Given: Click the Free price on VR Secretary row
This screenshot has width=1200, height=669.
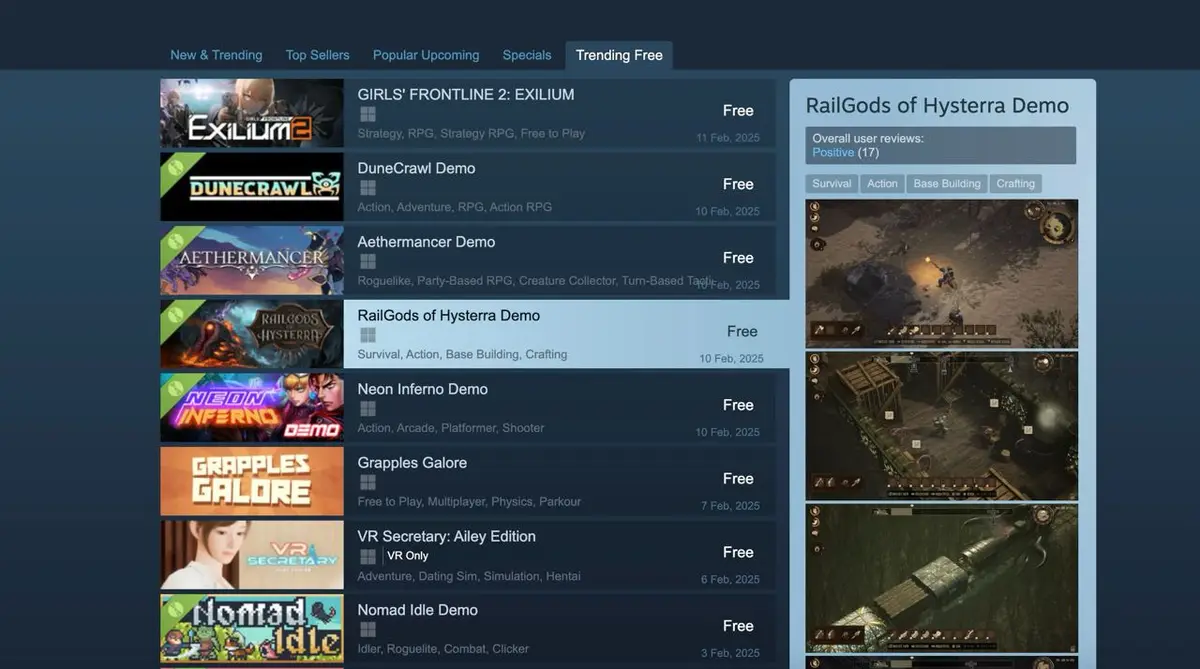Looking at the screenshot, I should pos(738,552).
